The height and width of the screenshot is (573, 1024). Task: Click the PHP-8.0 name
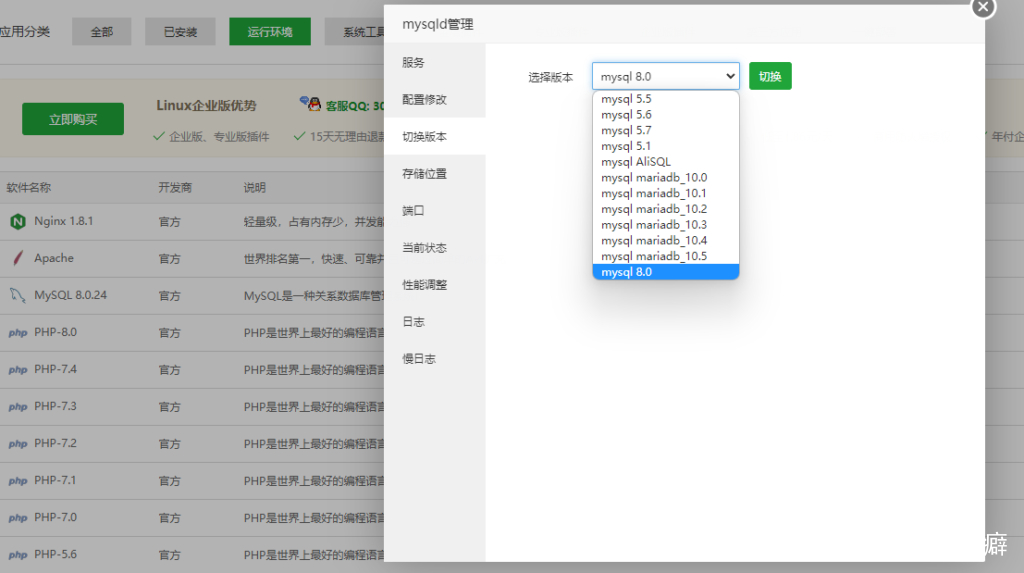[x=56, y=332]
